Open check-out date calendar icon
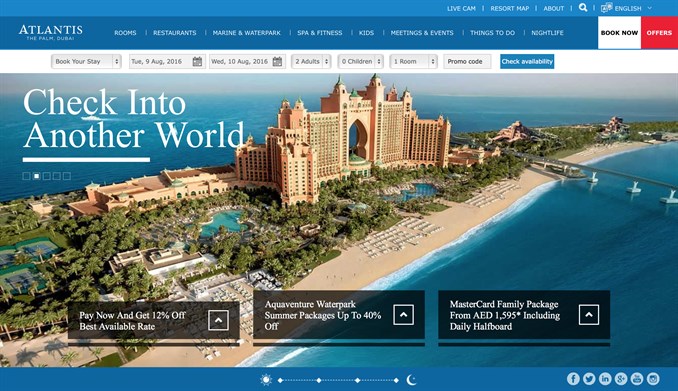678x391 pixels. tap(277, 61)
